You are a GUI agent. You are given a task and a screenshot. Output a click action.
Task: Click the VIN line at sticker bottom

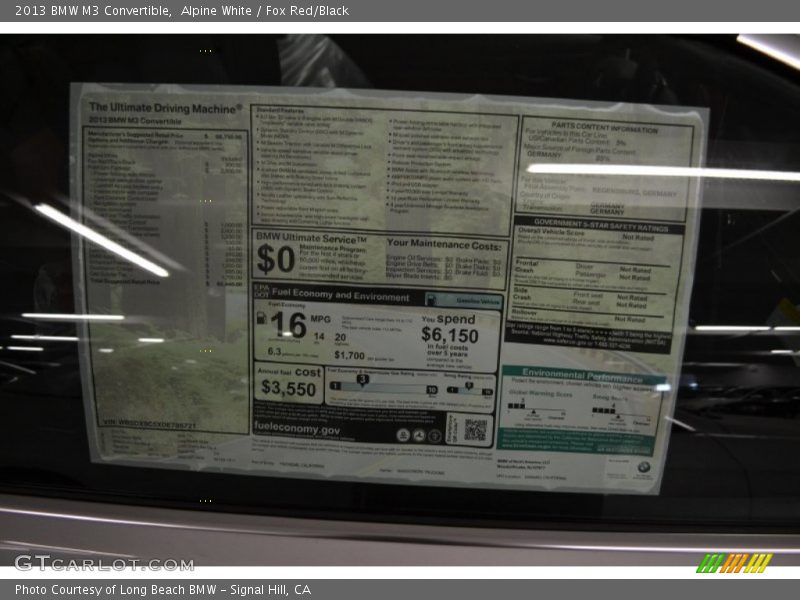pos(149,424)
